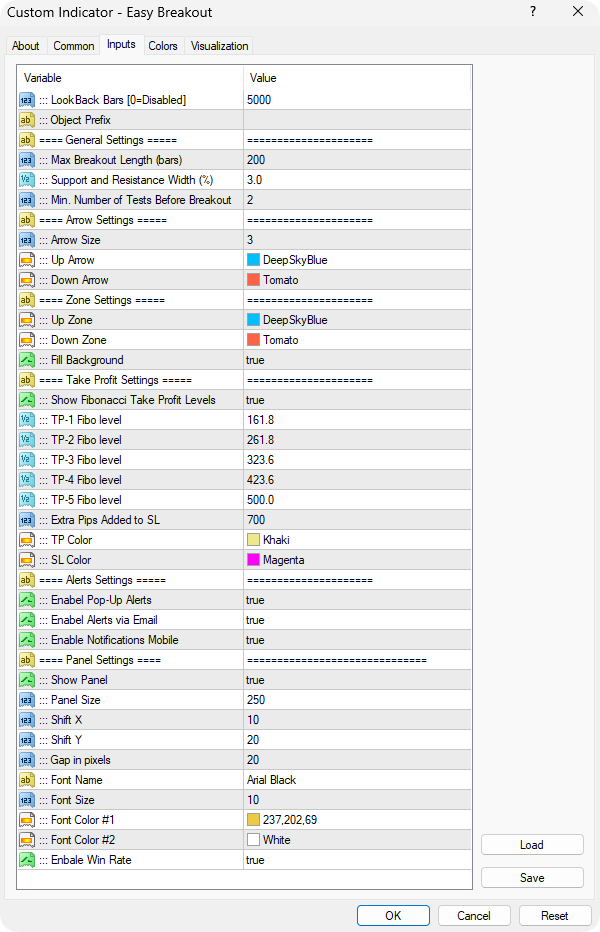Click the Variable column header
Viewport: 600px width, 932px height.
42,78
